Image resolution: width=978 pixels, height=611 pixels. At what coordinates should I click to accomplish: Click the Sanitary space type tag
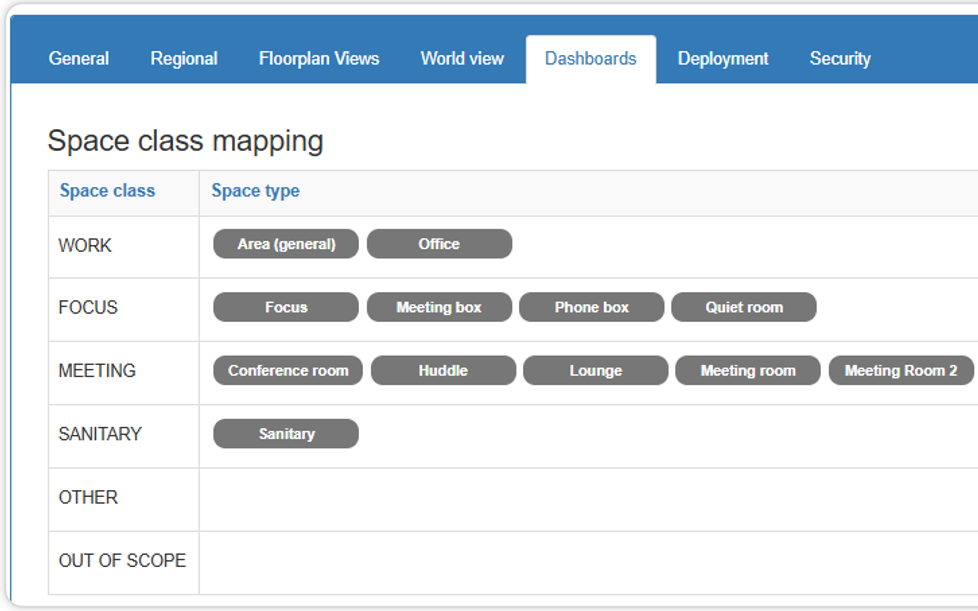[x=286, y=434]
